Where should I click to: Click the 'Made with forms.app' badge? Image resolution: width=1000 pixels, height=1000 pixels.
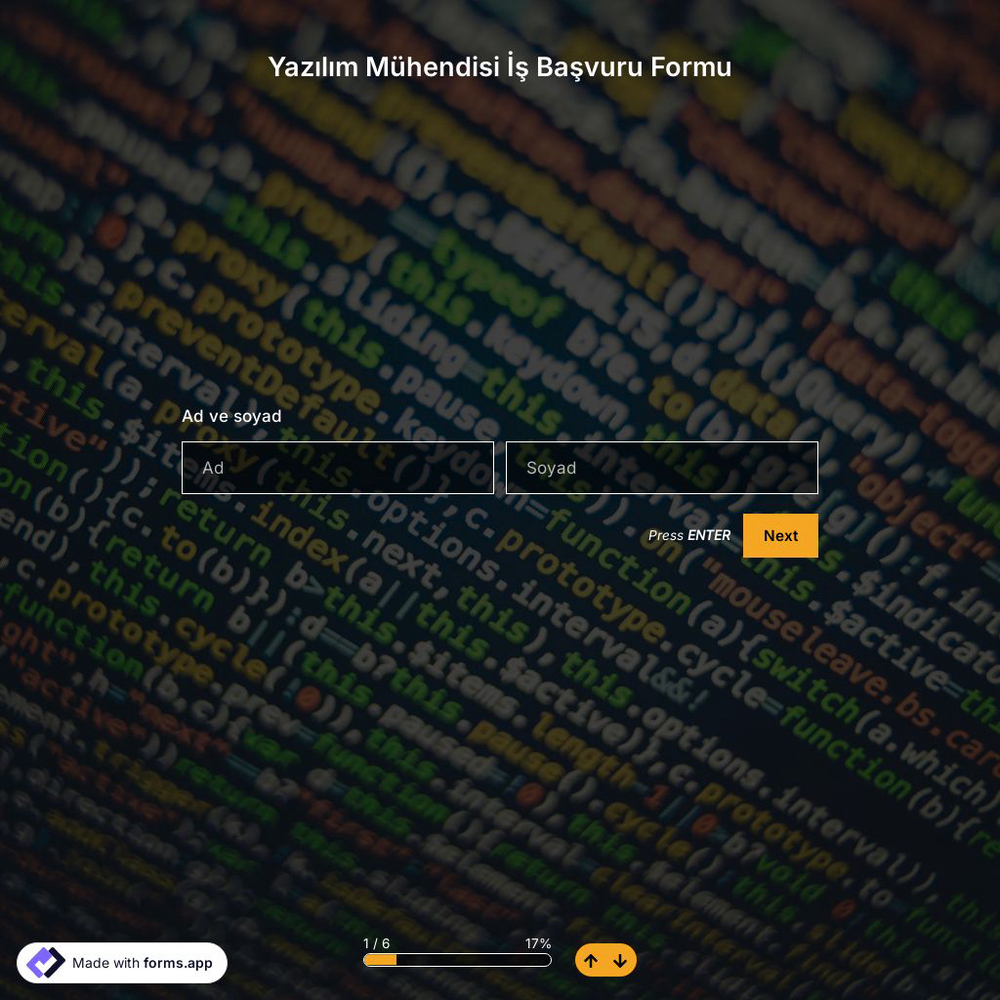click(x=122, y=962)
